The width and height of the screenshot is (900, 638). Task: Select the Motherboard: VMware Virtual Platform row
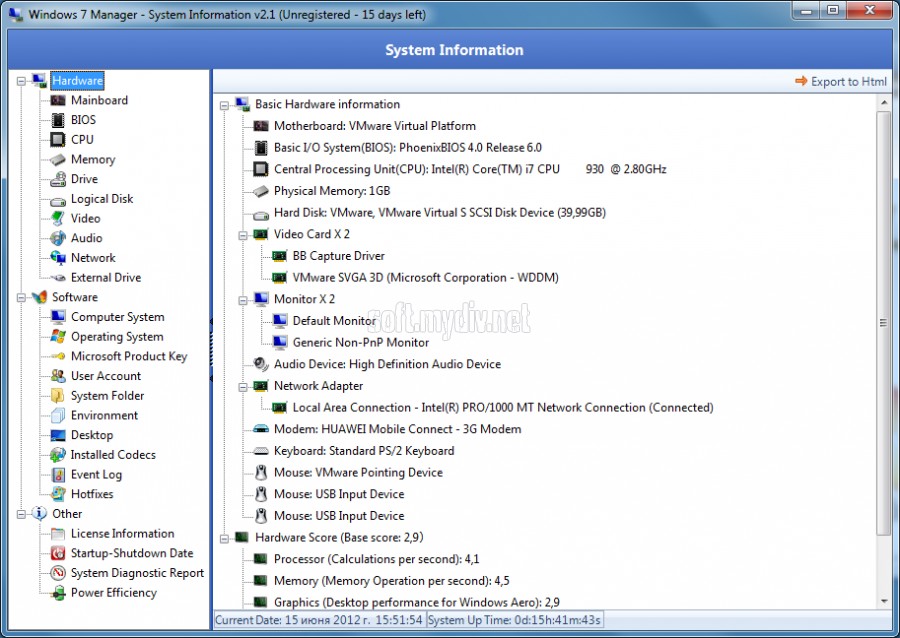(374, 126)
